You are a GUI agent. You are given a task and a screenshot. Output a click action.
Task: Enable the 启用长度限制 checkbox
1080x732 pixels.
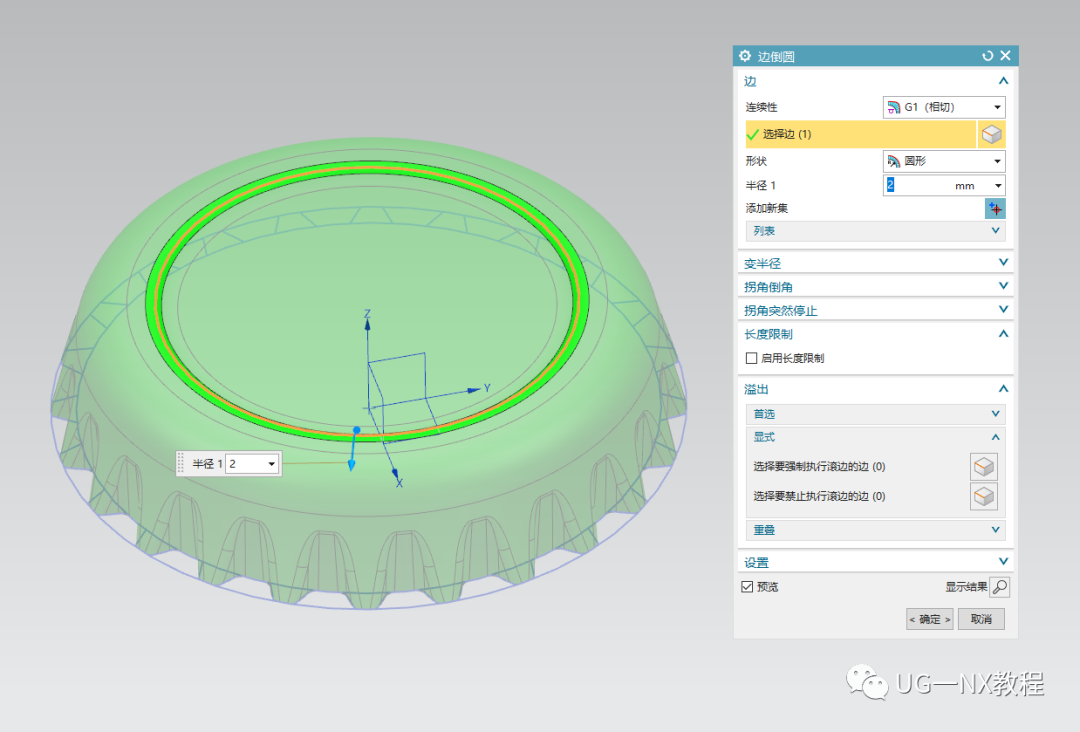click(x=751, y=358)
